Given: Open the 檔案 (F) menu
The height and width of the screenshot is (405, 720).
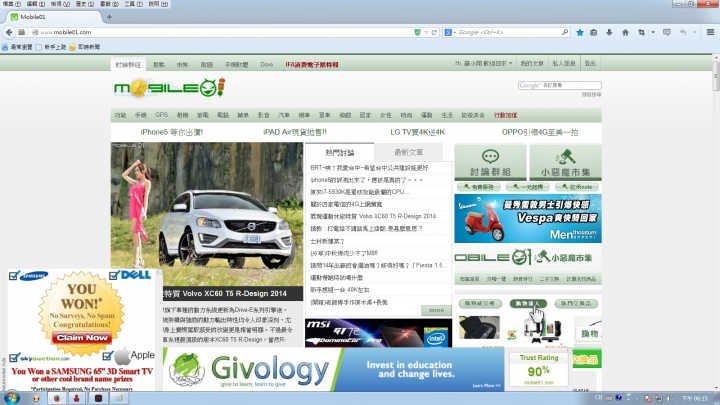Looking at the screenshot, I should (x=11, y=4).
